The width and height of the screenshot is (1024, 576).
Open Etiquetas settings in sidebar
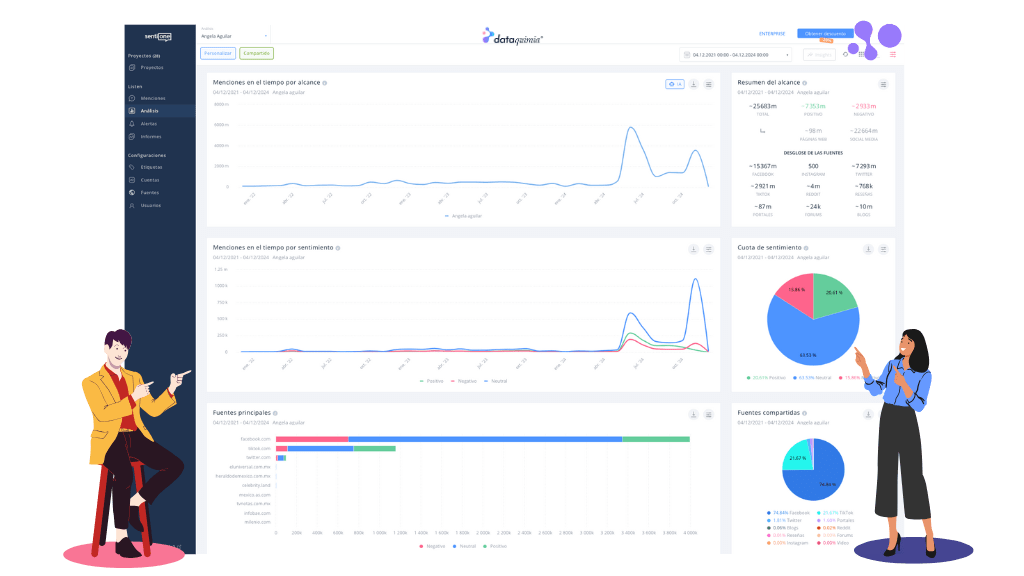click(151, 167)
